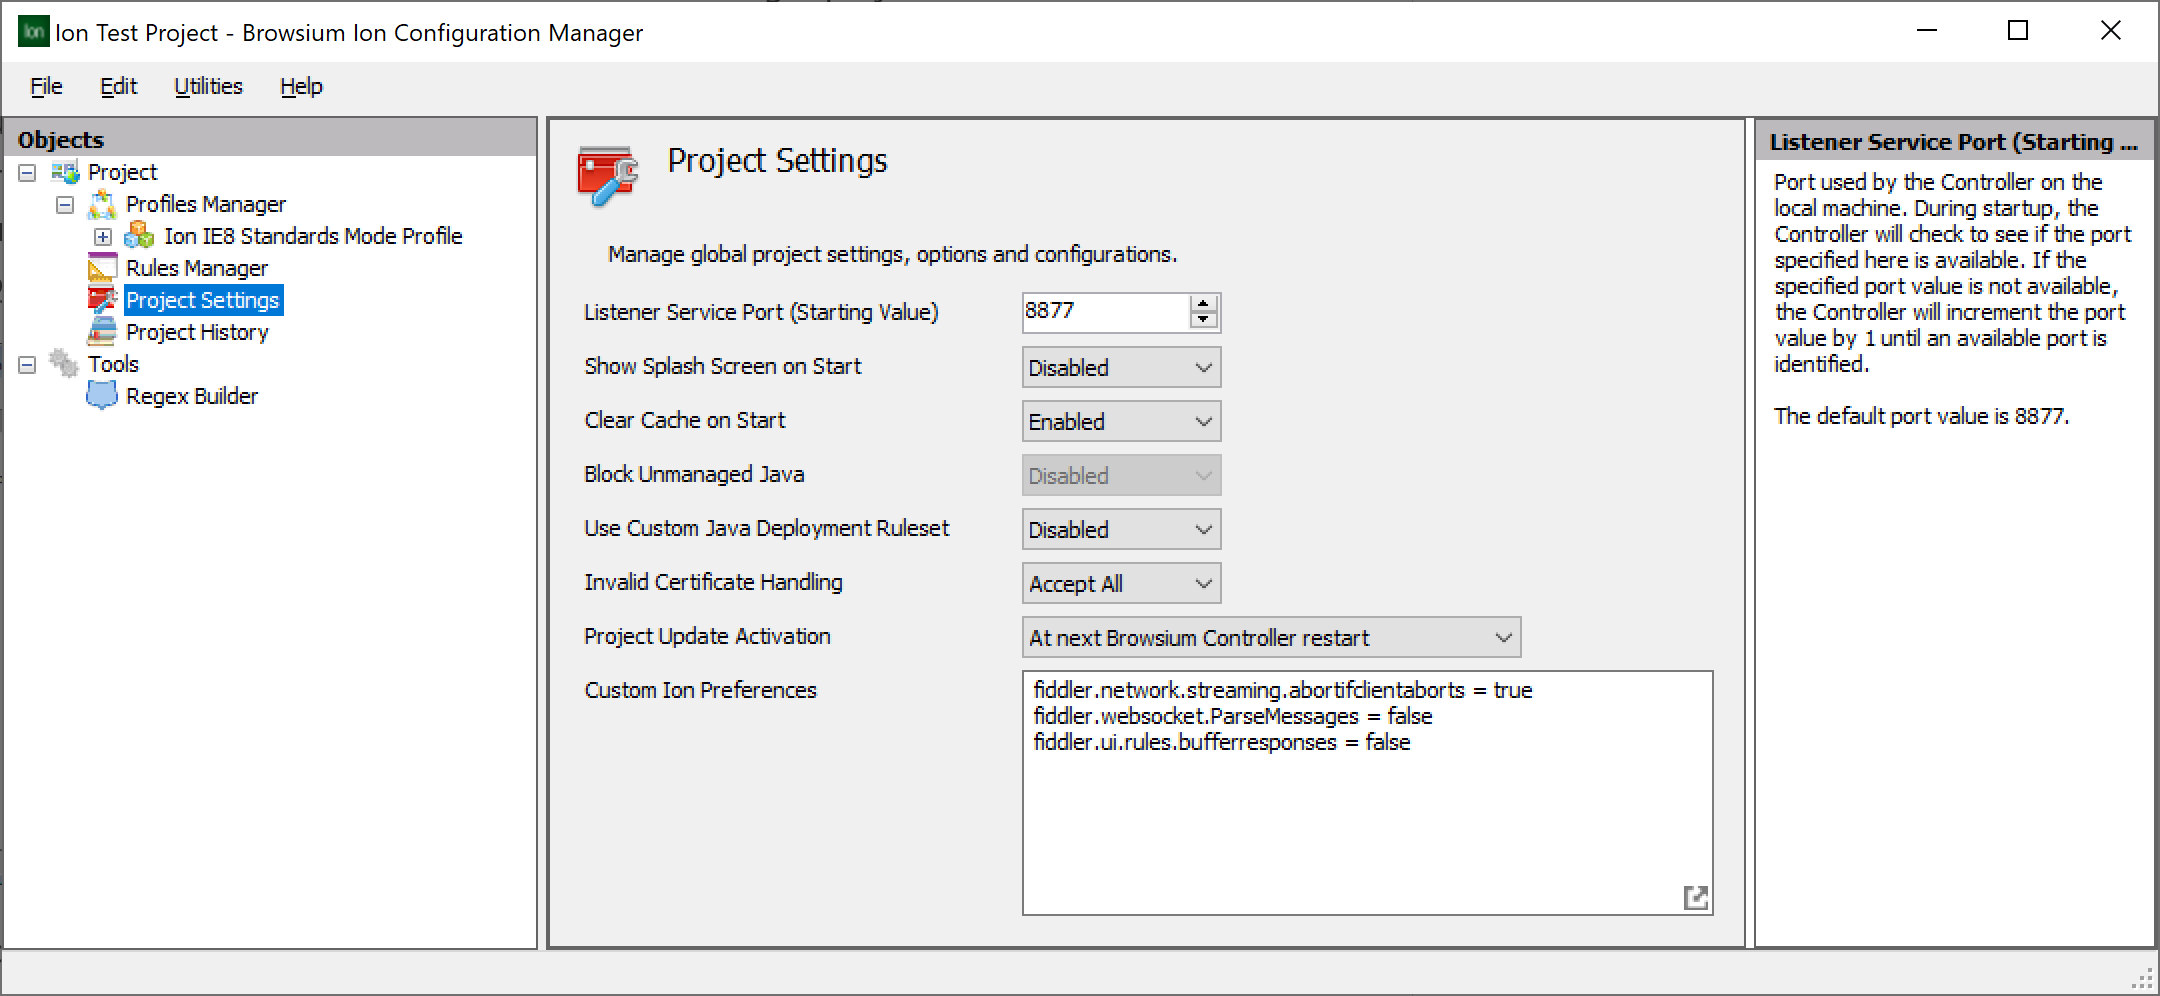Screen dimensions: 2160x996
Task: Disable Clear Cache on Start
Action: coord(1120,421)
